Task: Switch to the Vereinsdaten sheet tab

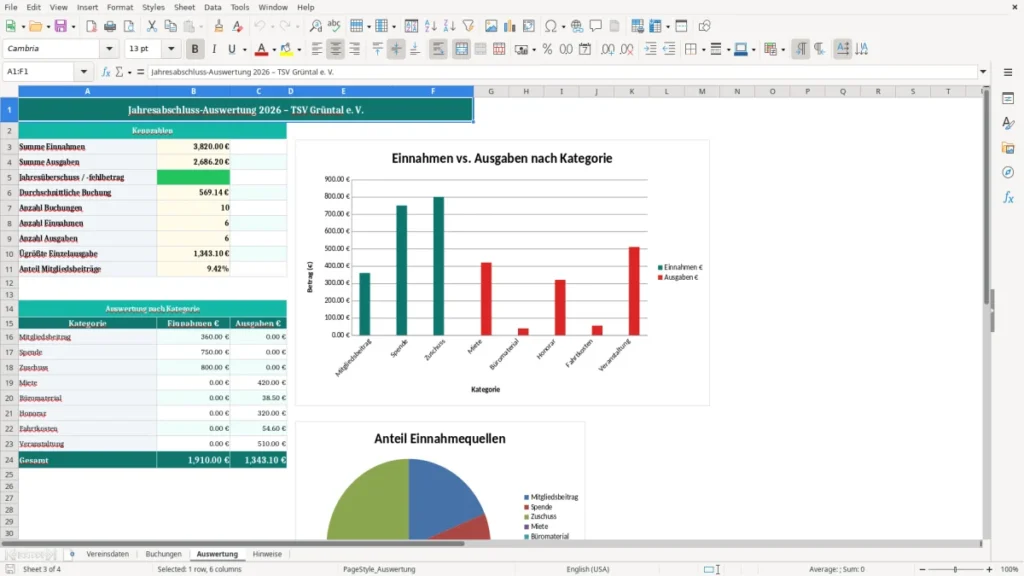Action: pos(108,554)
